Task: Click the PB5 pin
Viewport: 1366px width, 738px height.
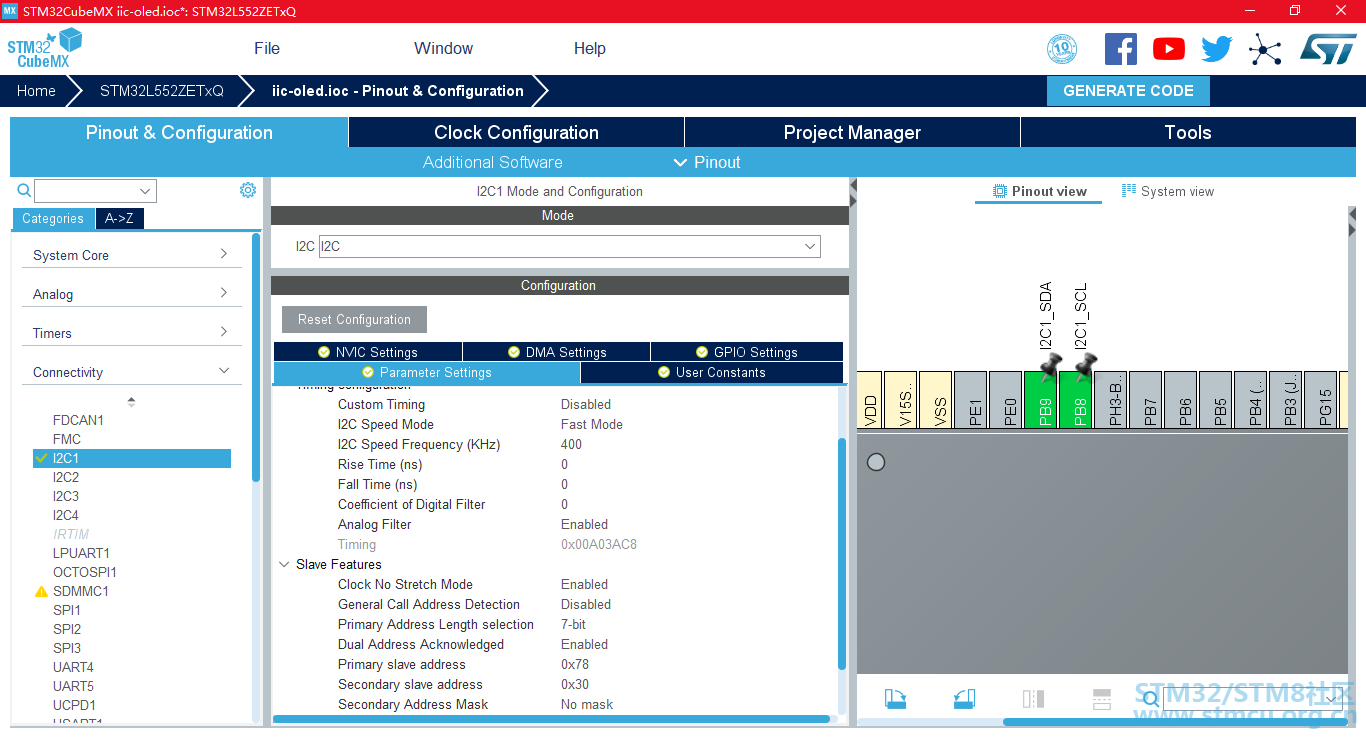Action: click(x=1216, y=401)
